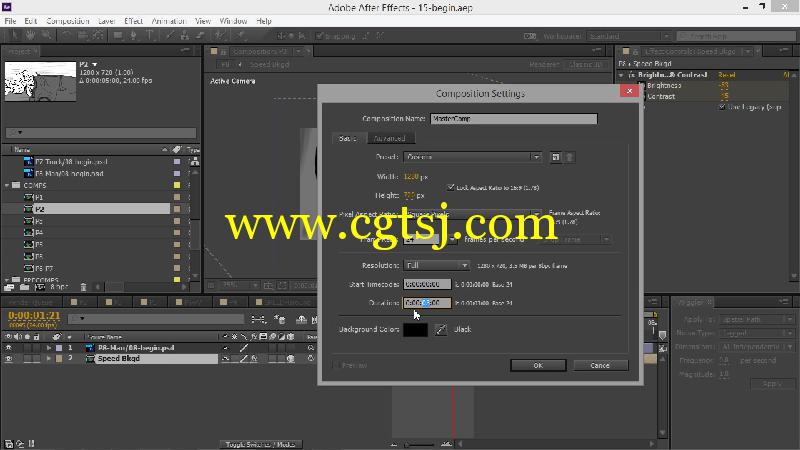Open the Preset dropdown in Composition Settings
The image size is (800, 450).
point(472,157)
